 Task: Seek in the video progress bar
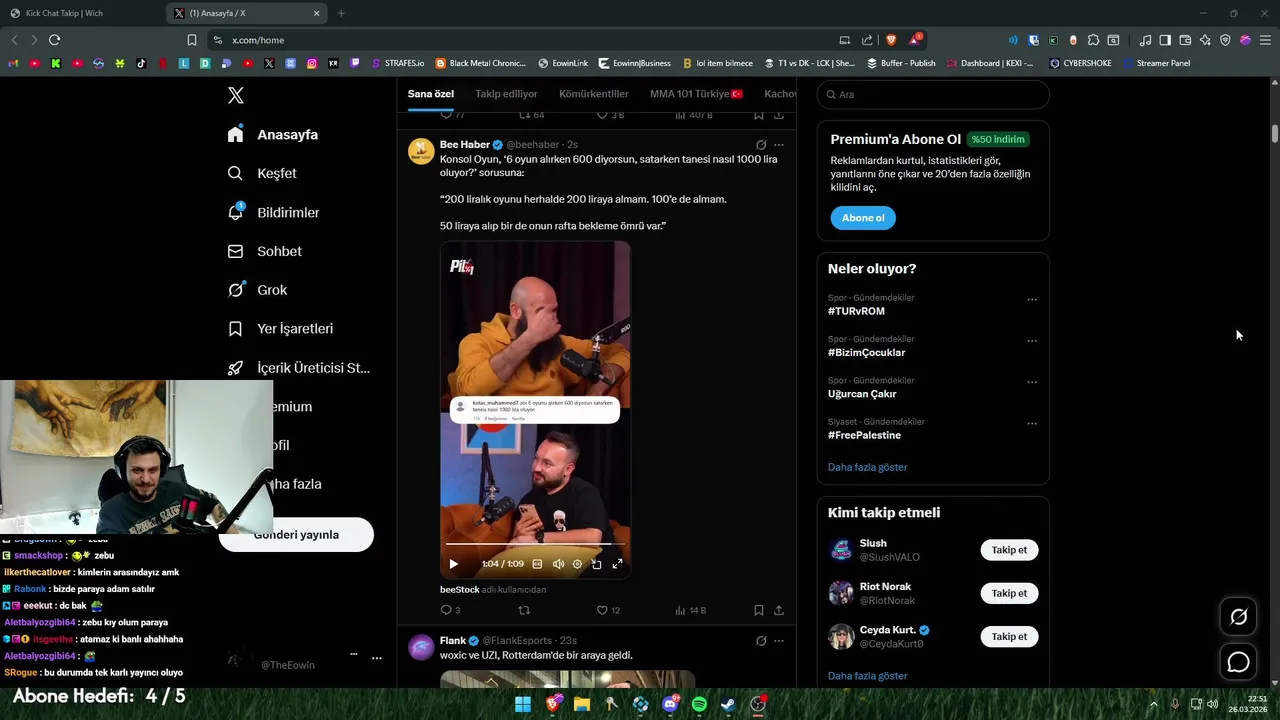click(535, 544)
